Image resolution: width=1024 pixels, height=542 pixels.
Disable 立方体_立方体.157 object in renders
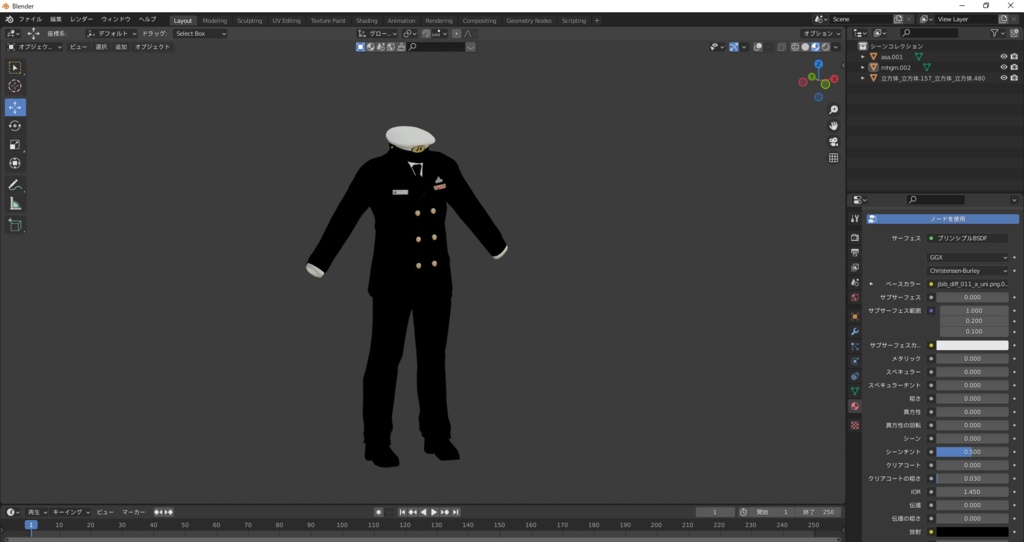[x=1014, y=78]
